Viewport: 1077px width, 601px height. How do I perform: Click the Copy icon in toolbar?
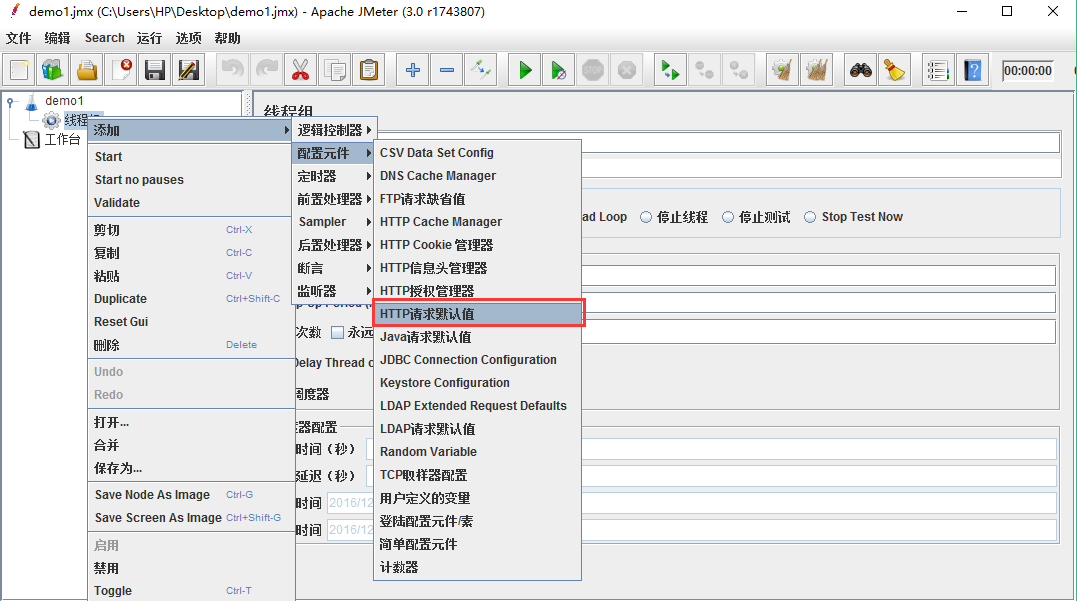(x=335, y=70)
